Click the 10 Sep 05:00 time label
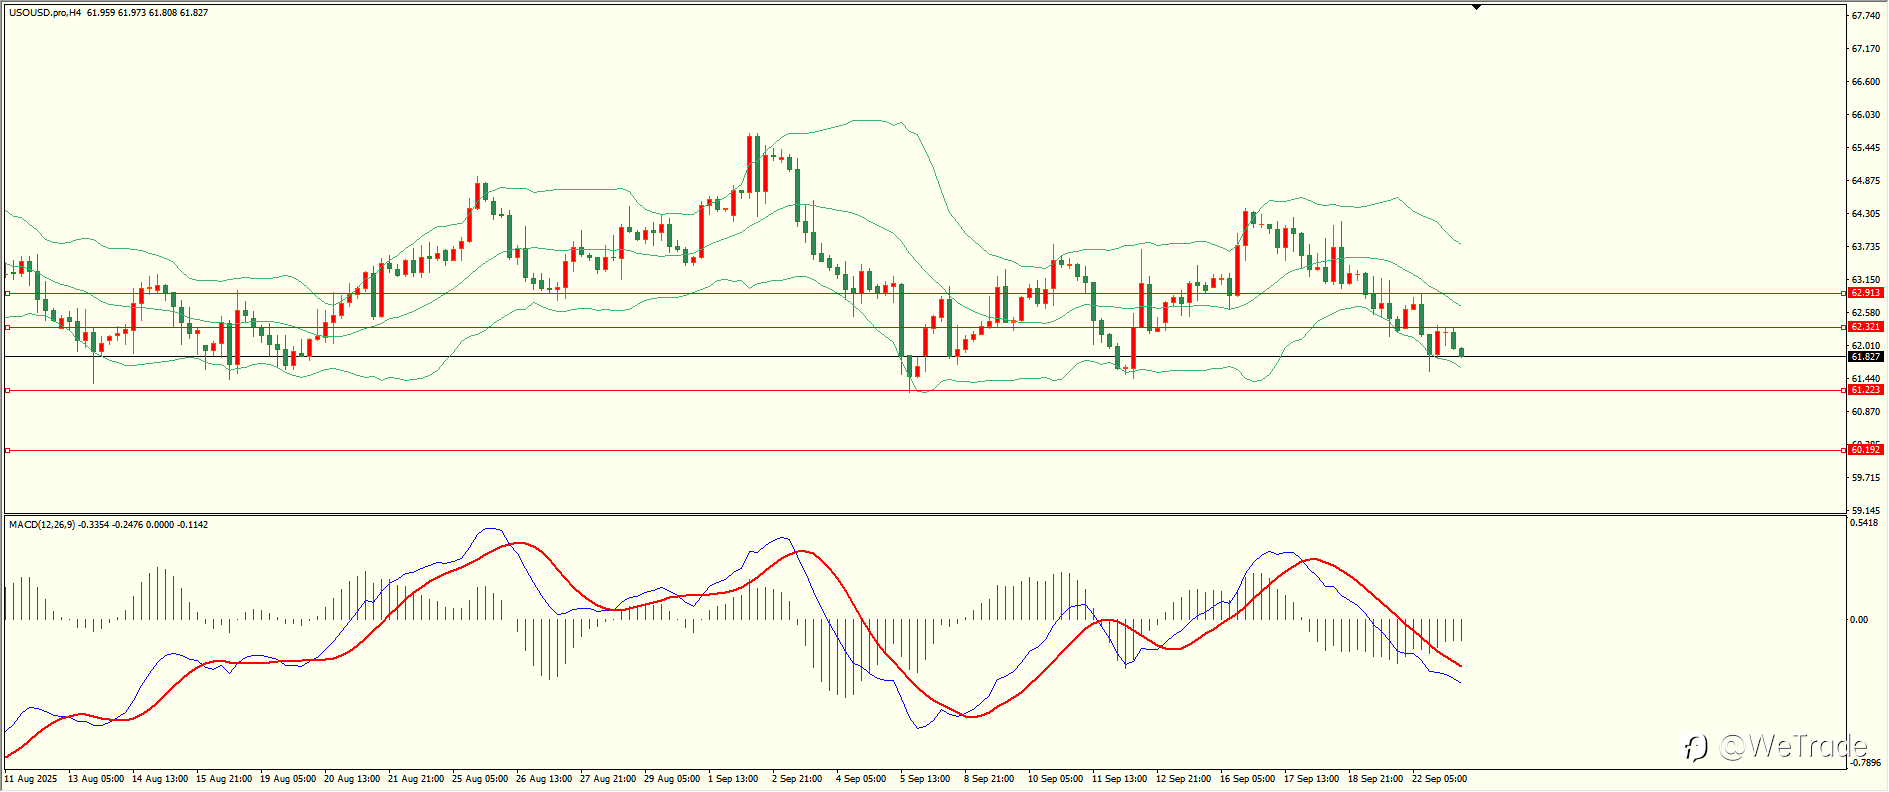 (1055, 779)
